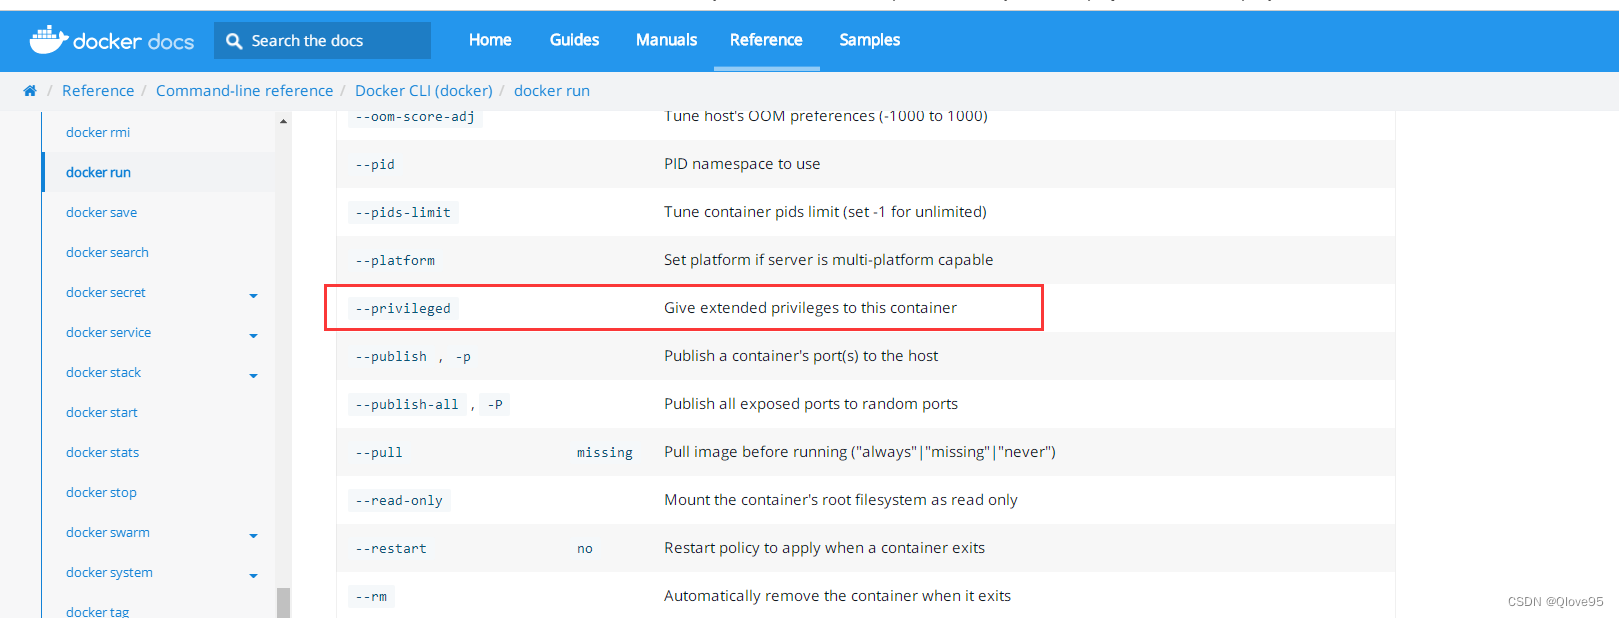Open docker rmi in sidebar
Viewport: 1619px width, 618px height.
(98, 132)
